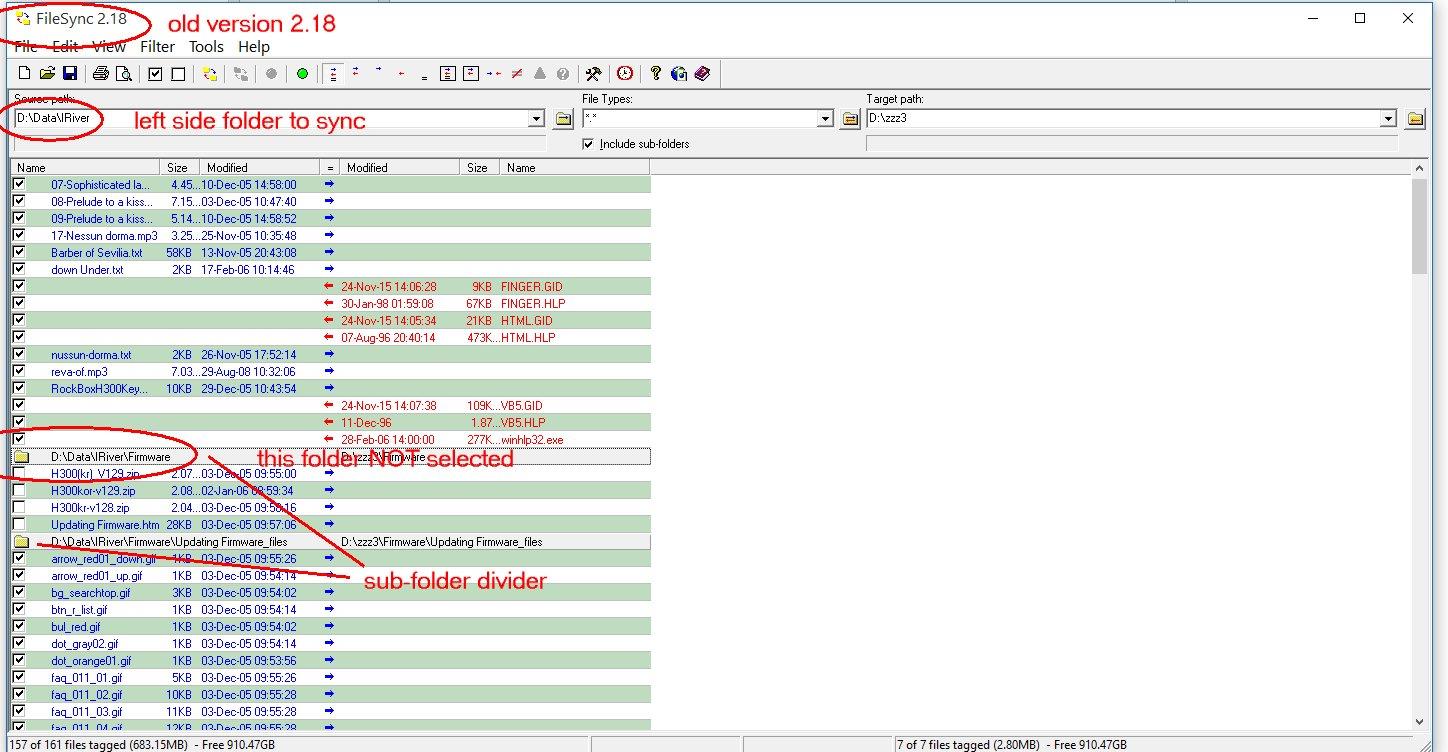Image resolution: width=1448 pixels, height=752 pixels.
Task: Expand the Source path dropdown arrow
Action: click(538, 119)
